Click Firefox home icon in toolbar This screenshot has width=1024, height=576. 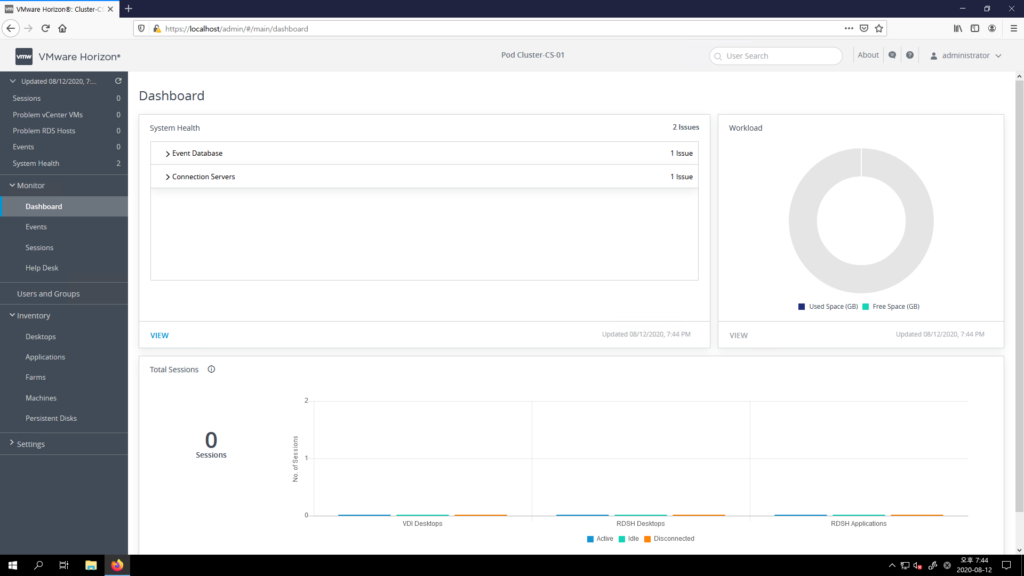tap(62, 29)
